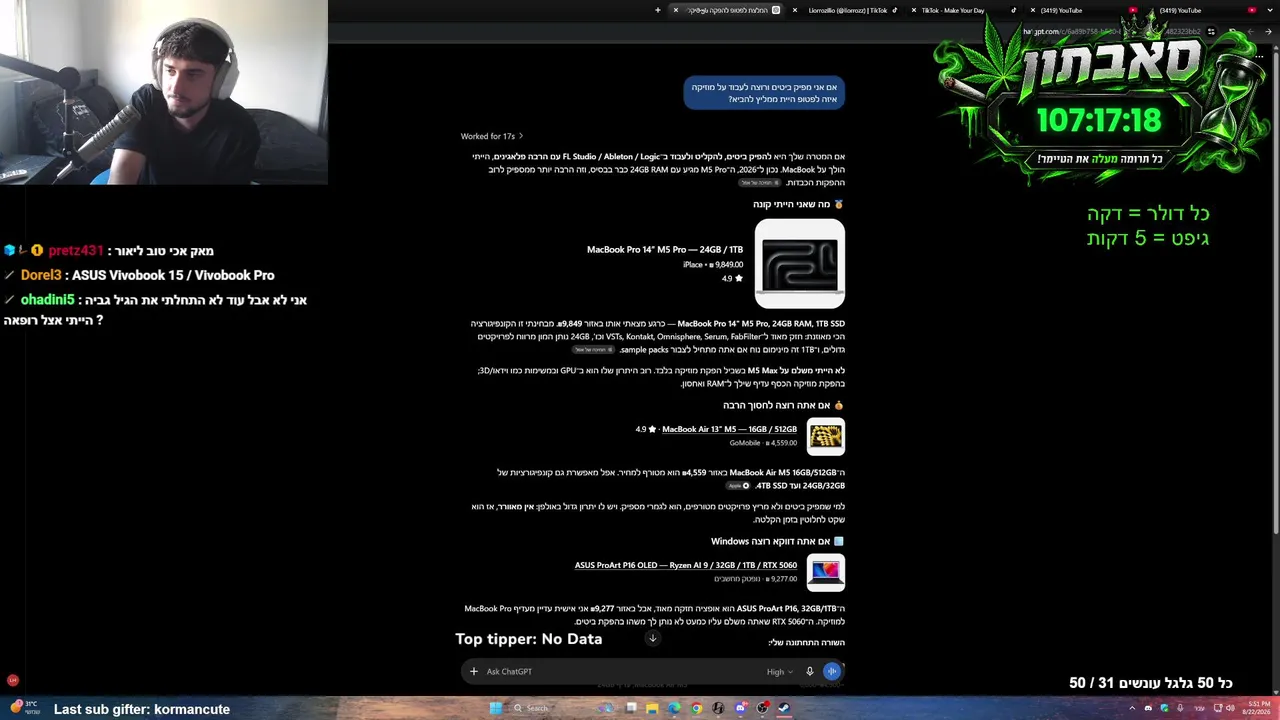Open Discord from the taskbar
The image size is (1280, 720).
click(x=740, y=708)
